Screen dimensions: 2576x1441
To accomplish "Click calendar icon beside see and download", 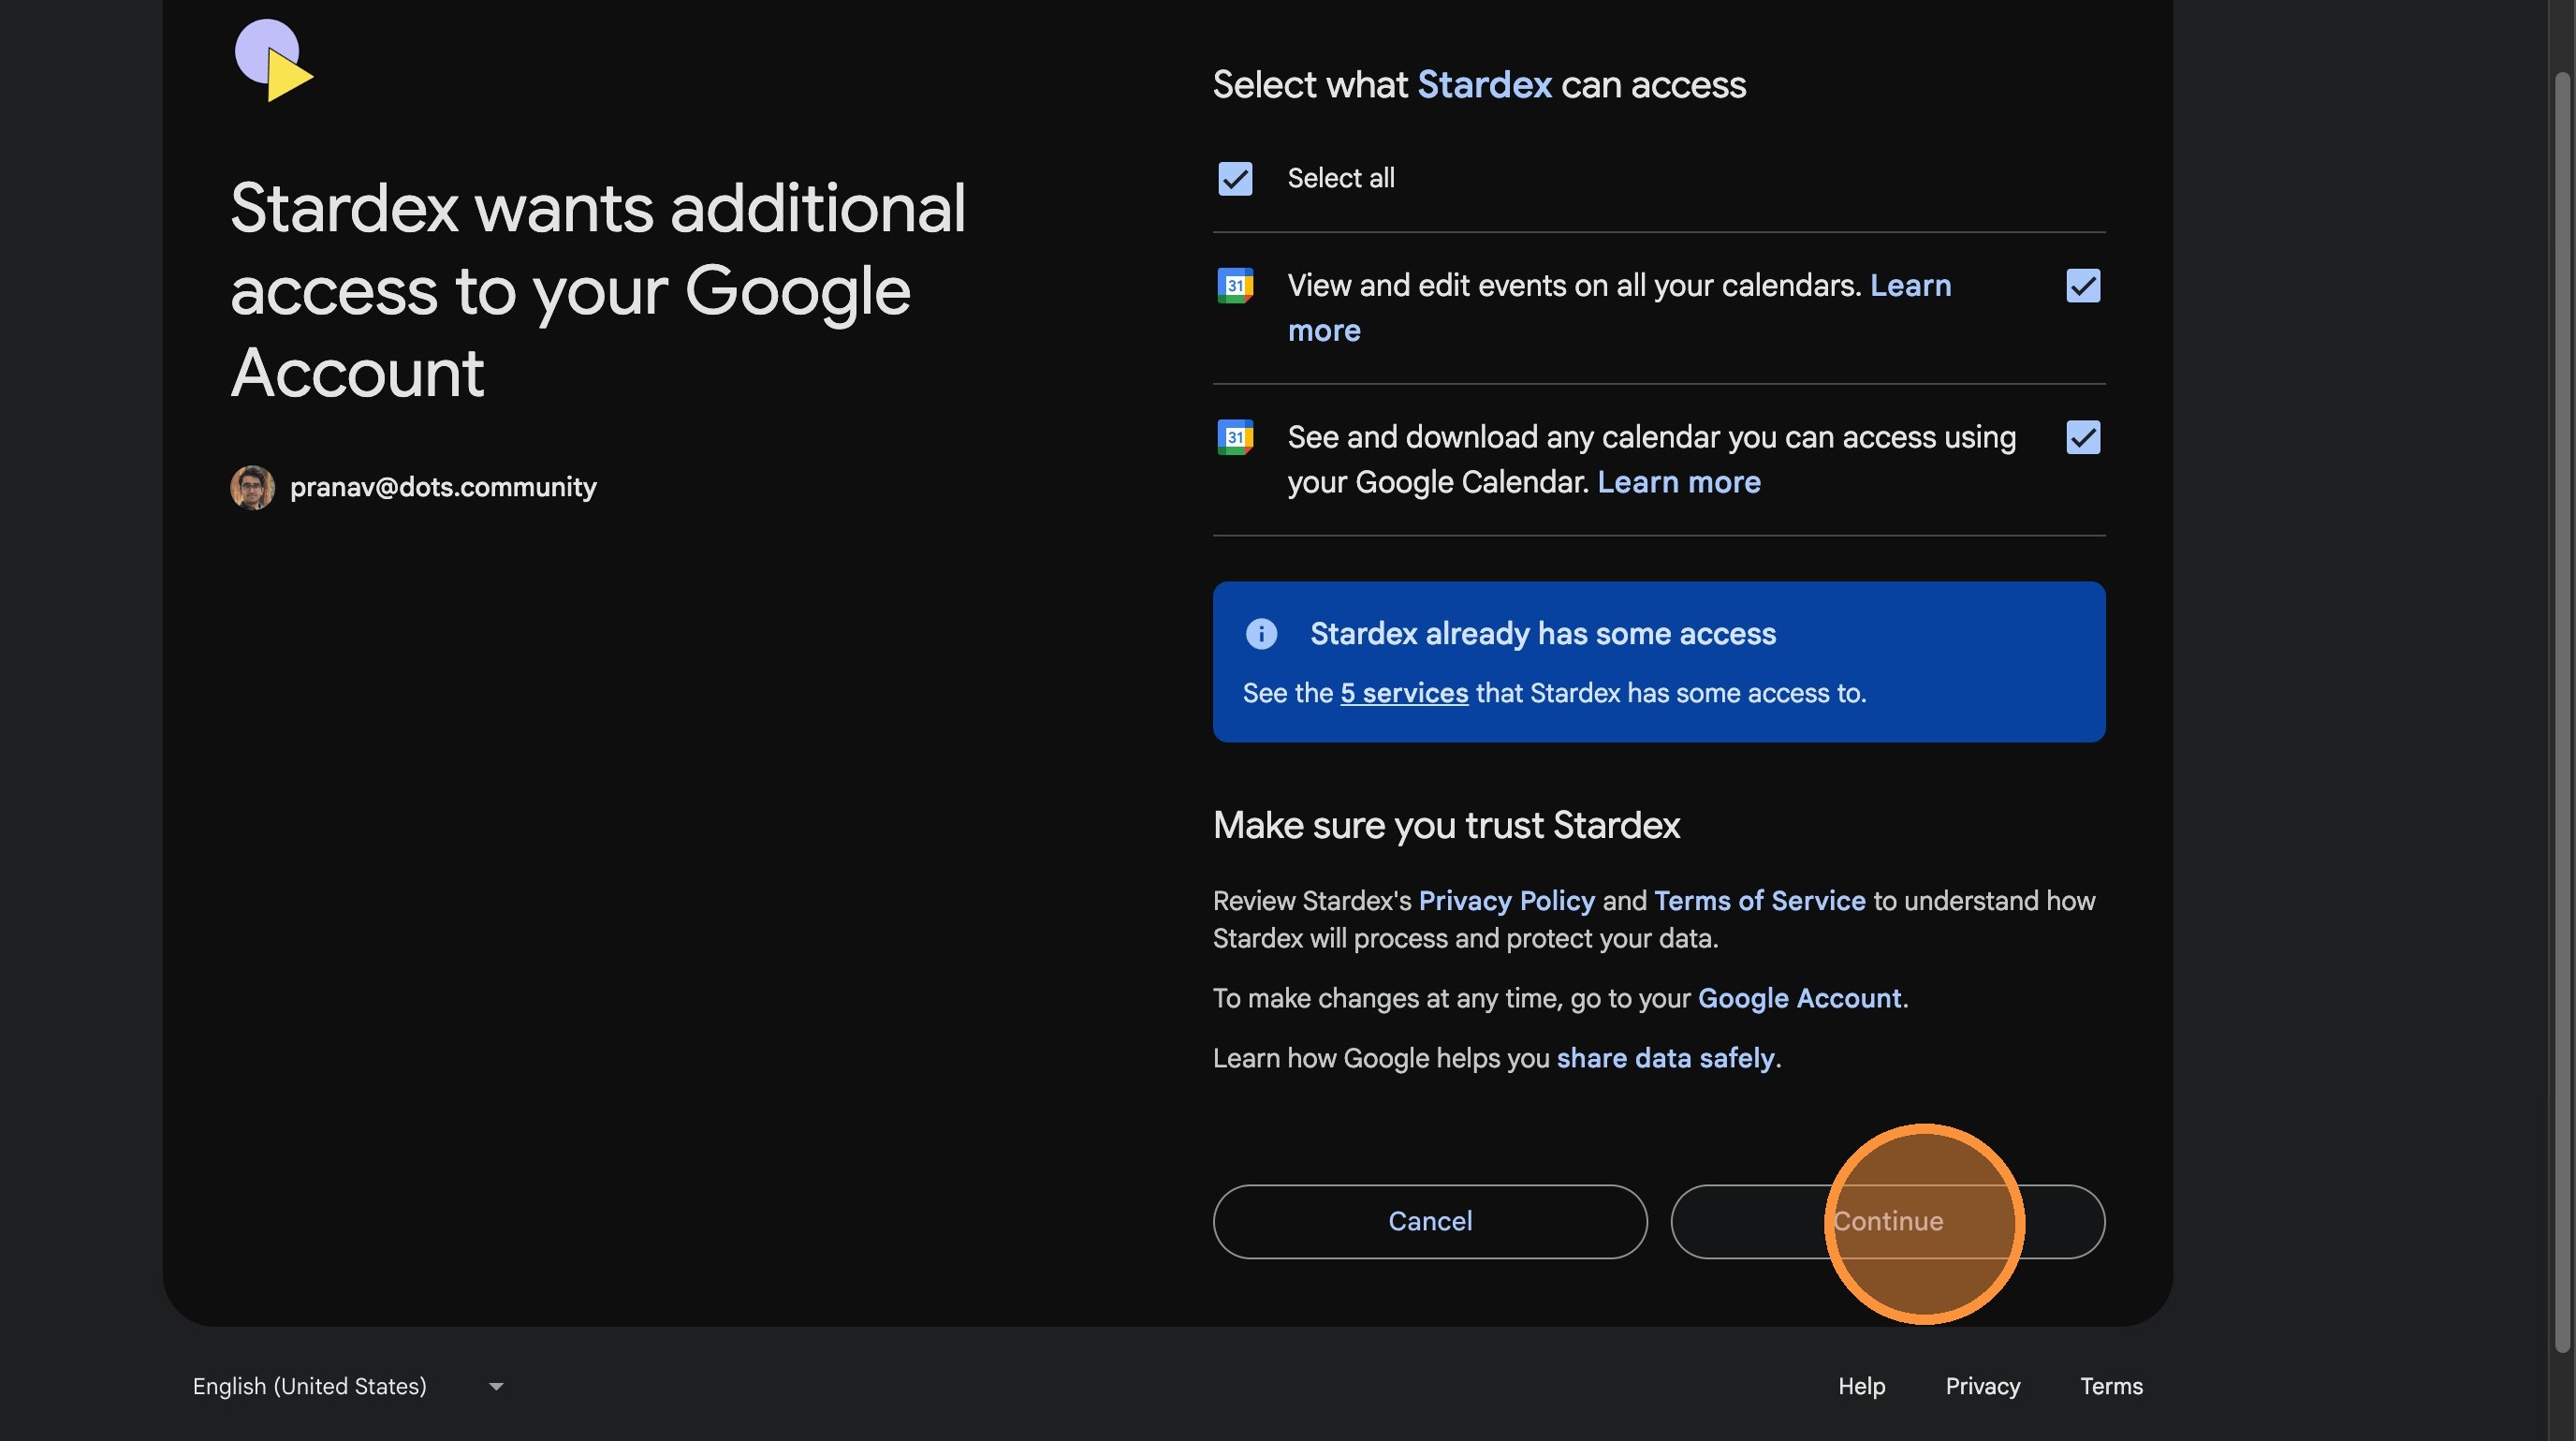I will [1235, 437].
